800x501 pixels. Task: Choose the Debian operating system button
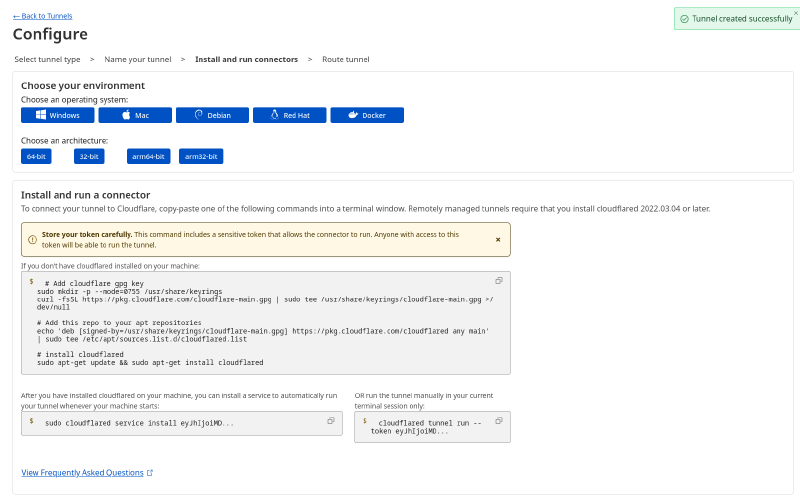(x=212, y=115)
